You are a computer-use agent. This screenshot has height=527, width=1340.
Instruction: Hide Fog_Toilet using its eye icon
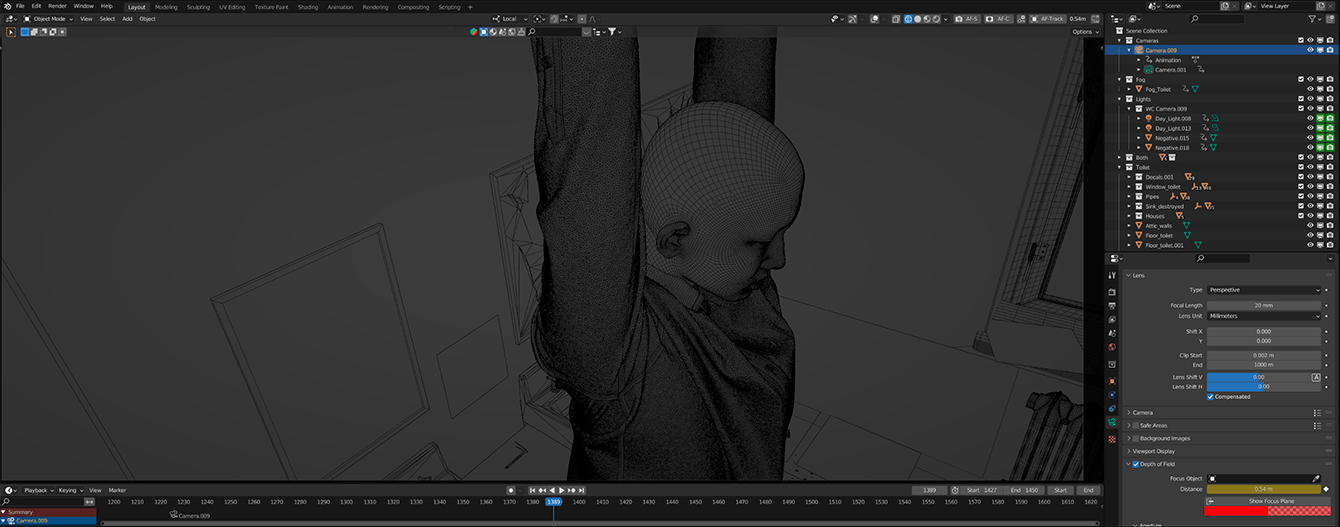1310,89
